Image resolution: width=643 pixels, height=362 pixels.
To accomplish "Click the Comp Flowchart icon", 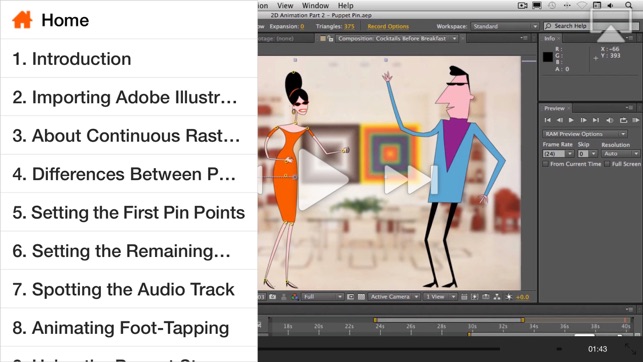I will click(497, 297).
